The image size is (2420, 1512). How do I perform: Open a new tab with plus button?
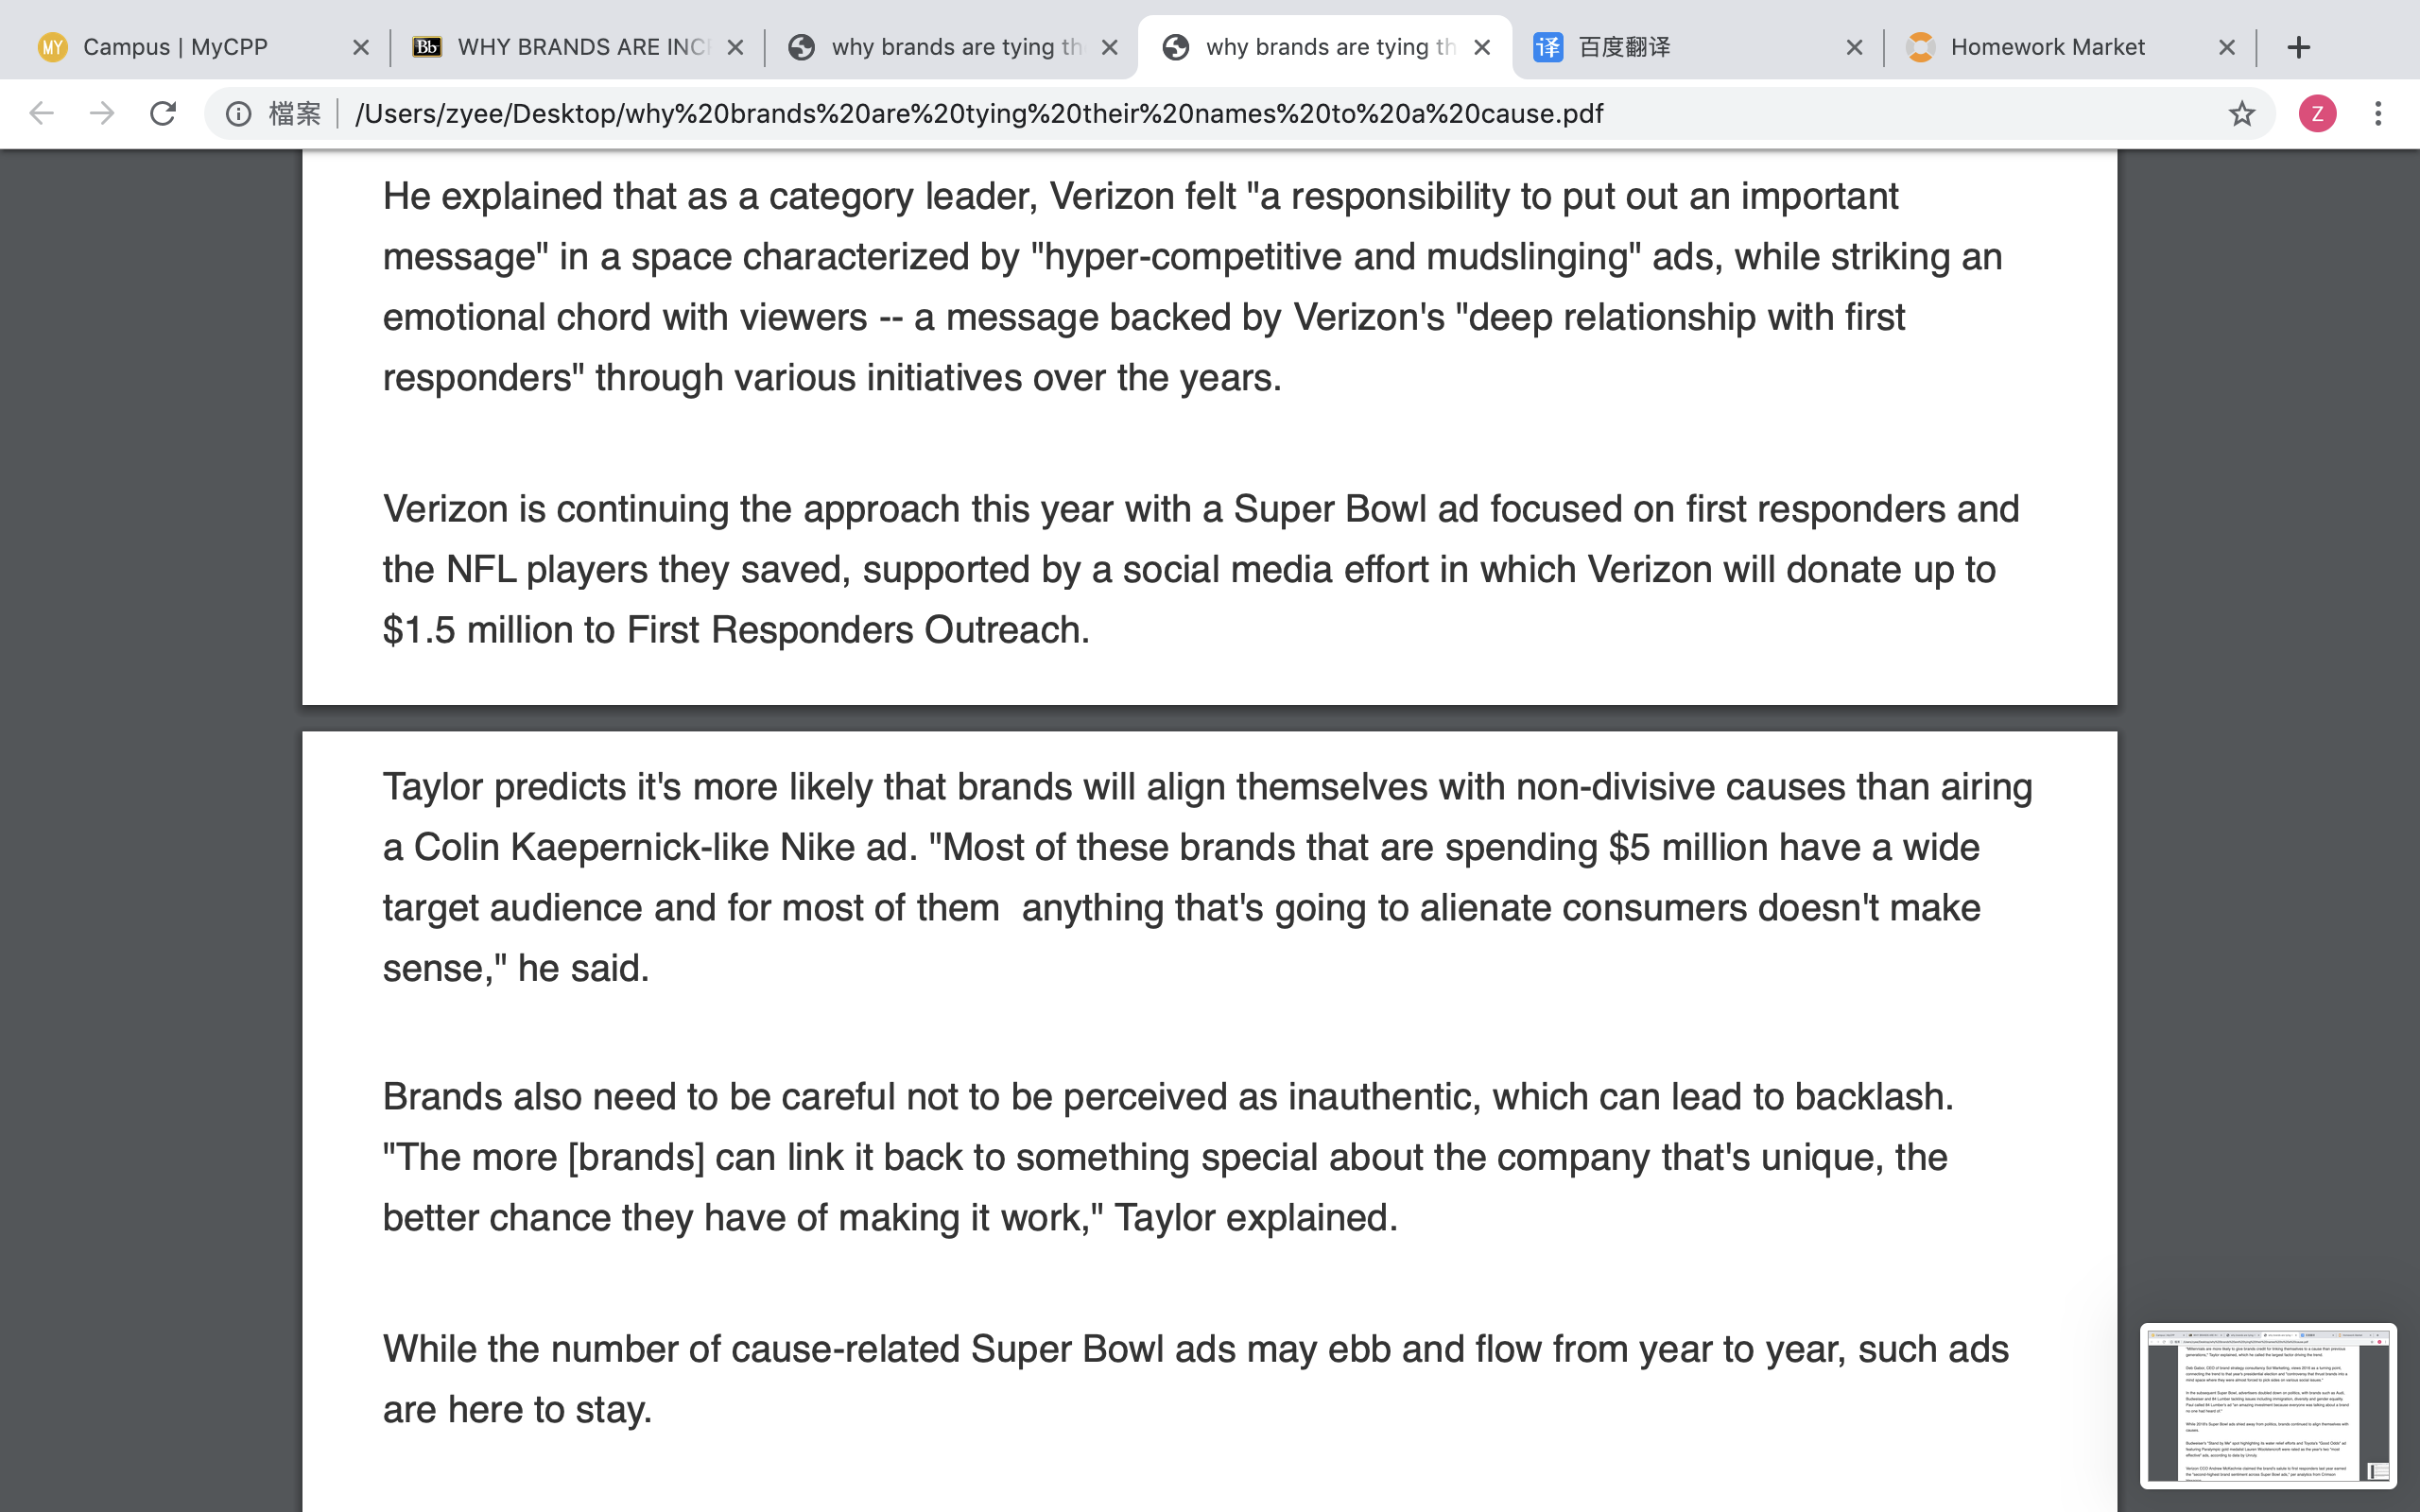tap(2298, 47)
